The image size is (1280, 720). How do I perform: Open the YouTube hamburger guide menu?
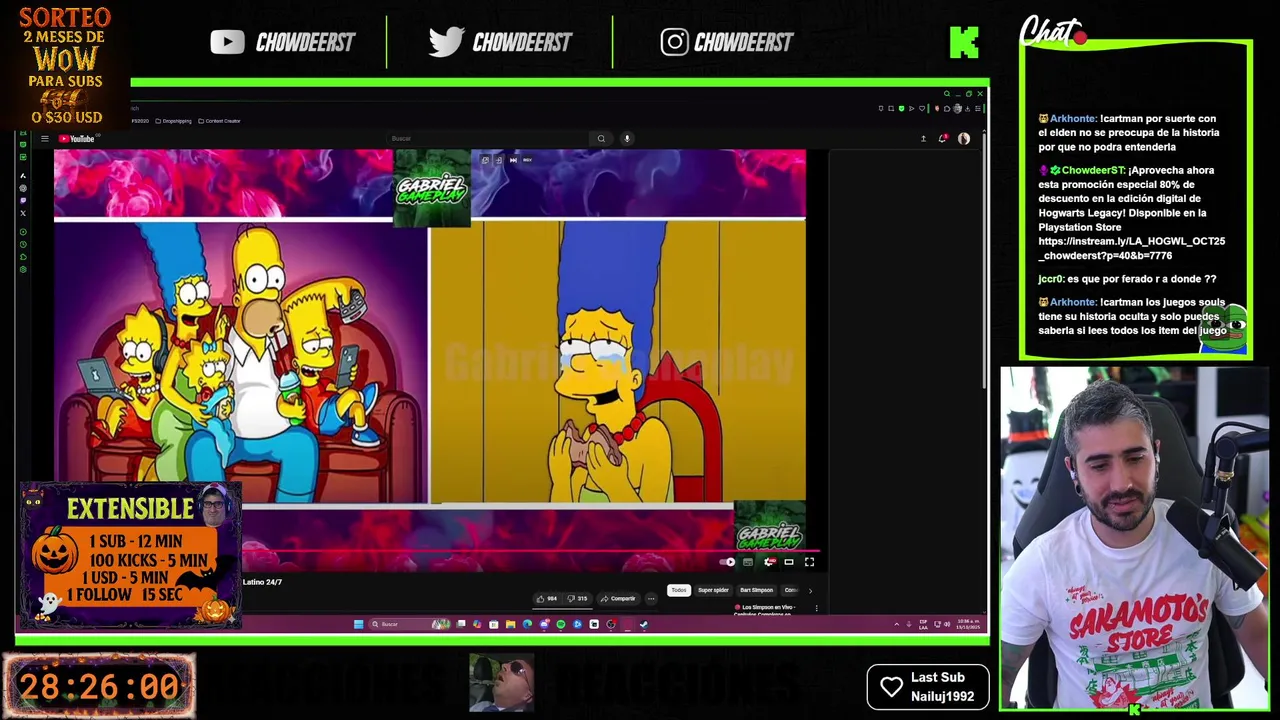pyautogui.click(x=44, y=139)
